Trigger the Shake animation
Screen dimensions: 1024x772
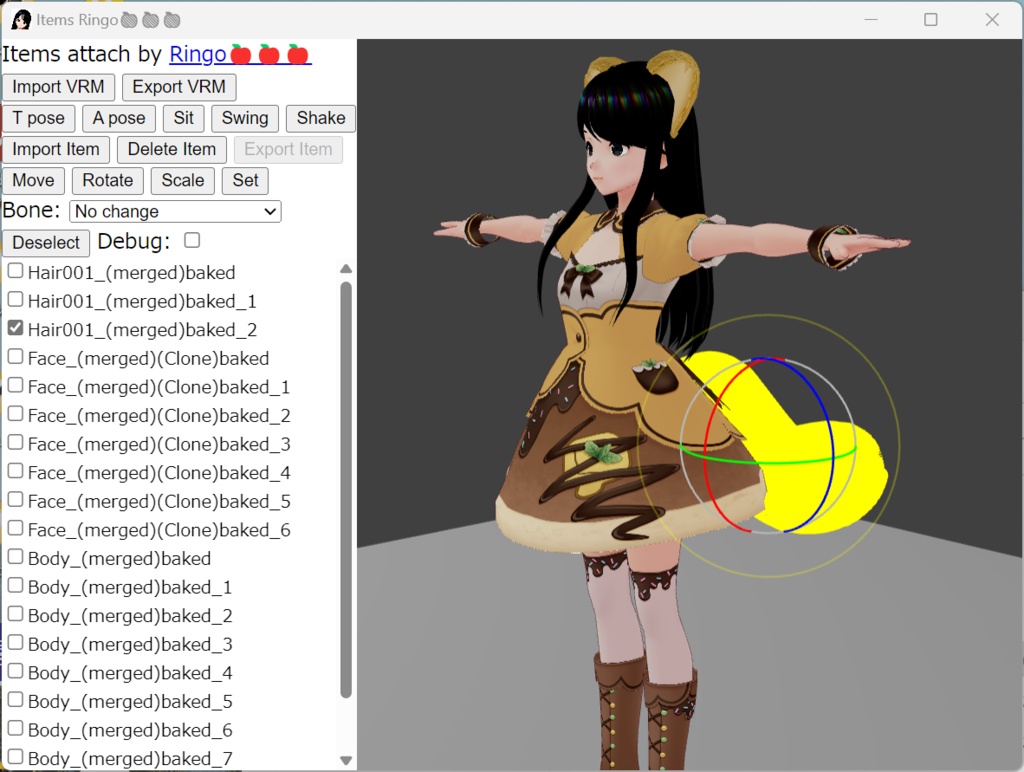tap(320, 118)
